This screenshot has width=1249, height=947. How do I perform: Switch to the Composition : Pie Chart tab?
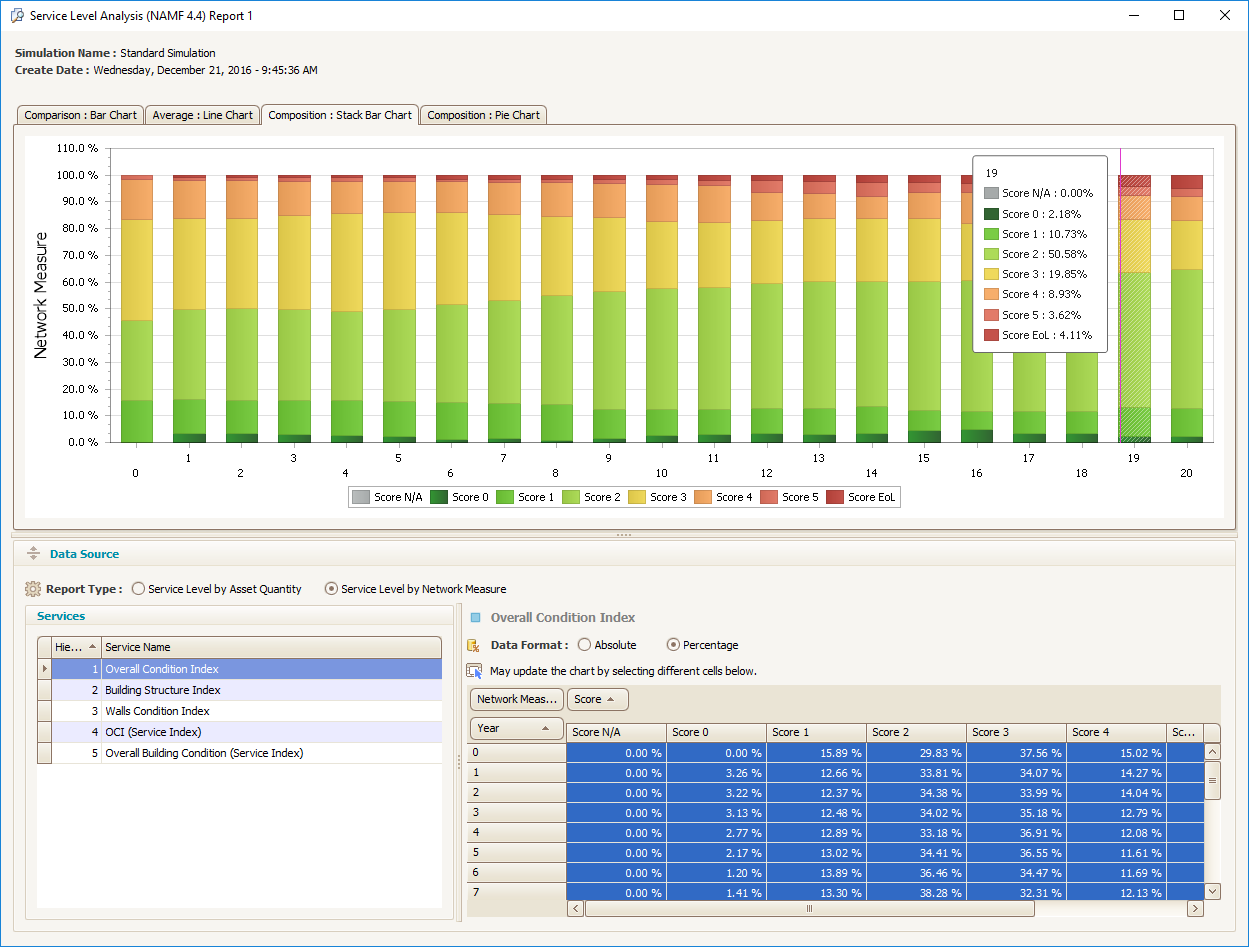coord(482,114)
